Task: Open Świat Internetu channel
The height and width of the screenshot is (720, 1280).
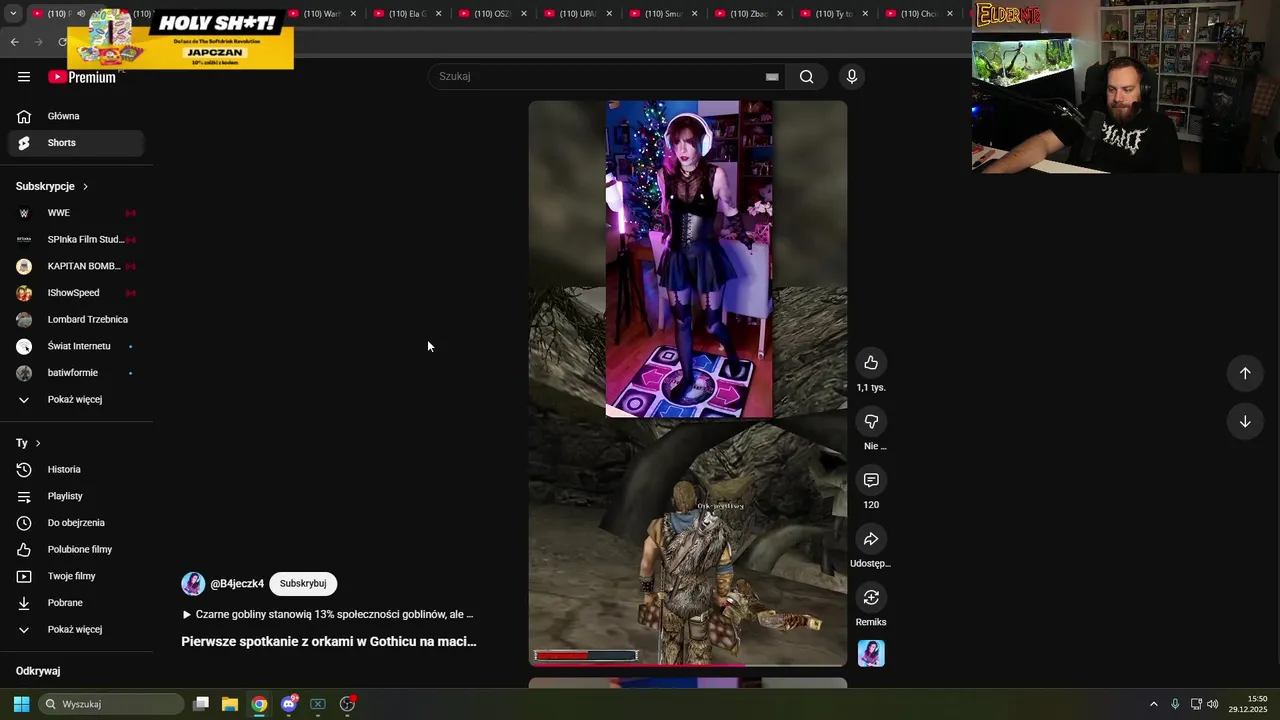Action: pos(76,346)
